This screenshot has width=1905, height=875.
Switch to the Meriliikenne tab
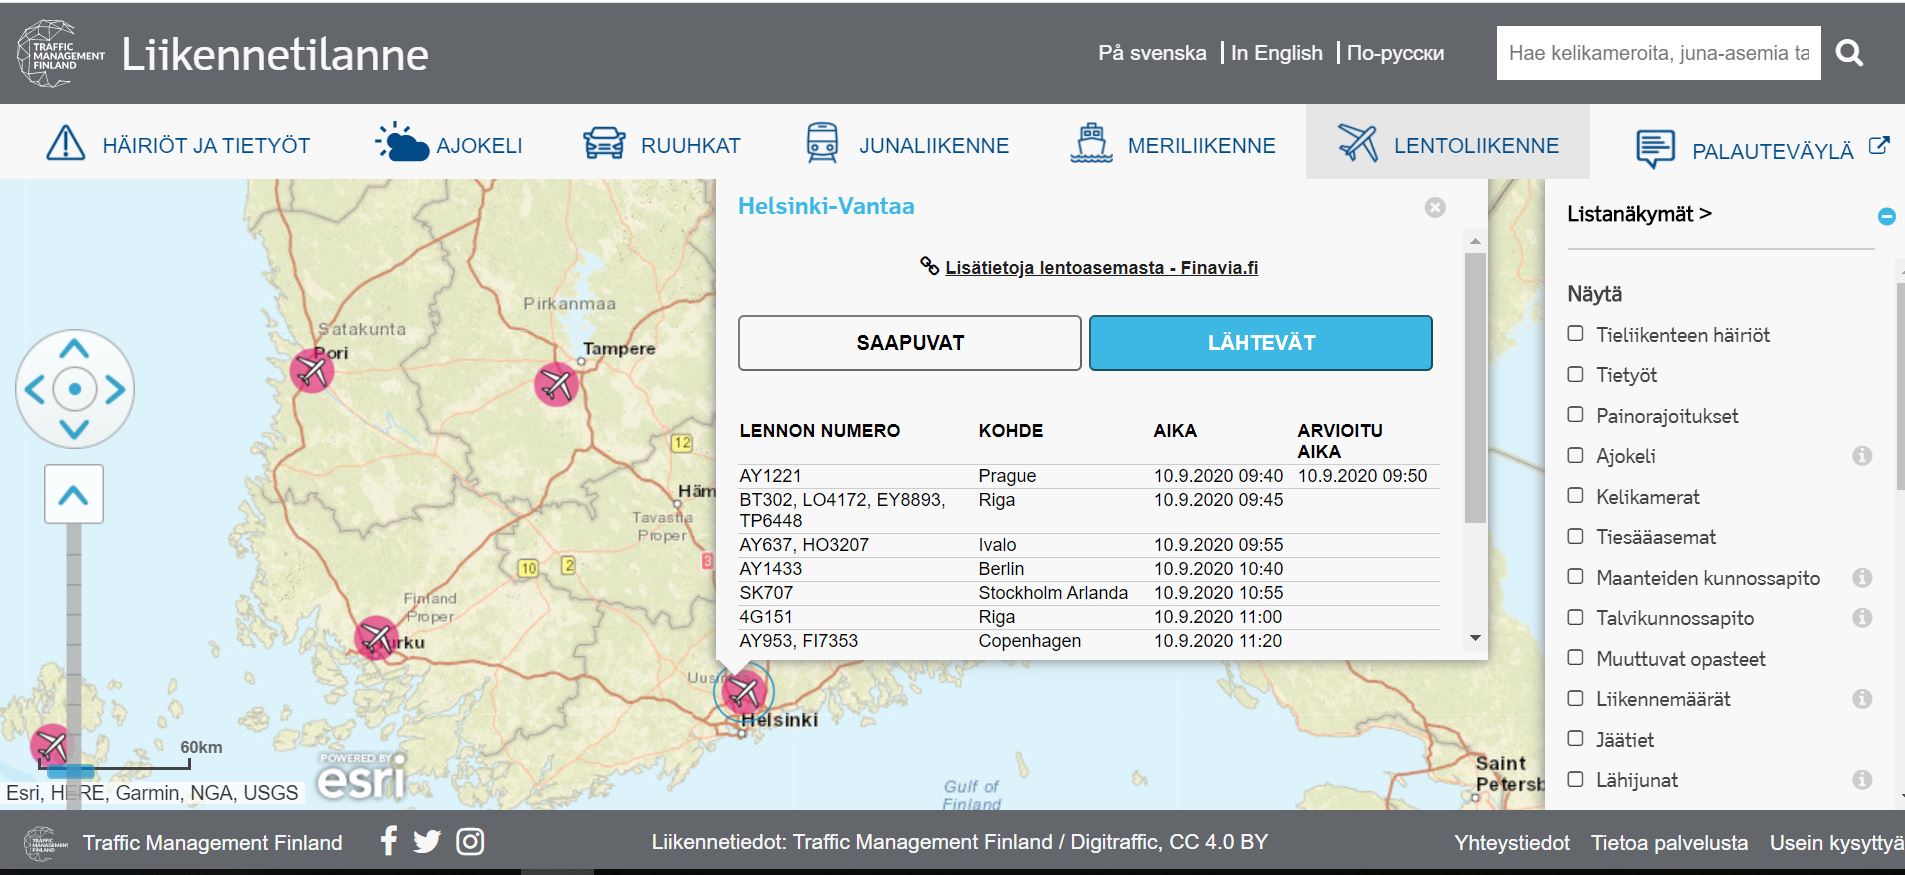coord(1173,145)
